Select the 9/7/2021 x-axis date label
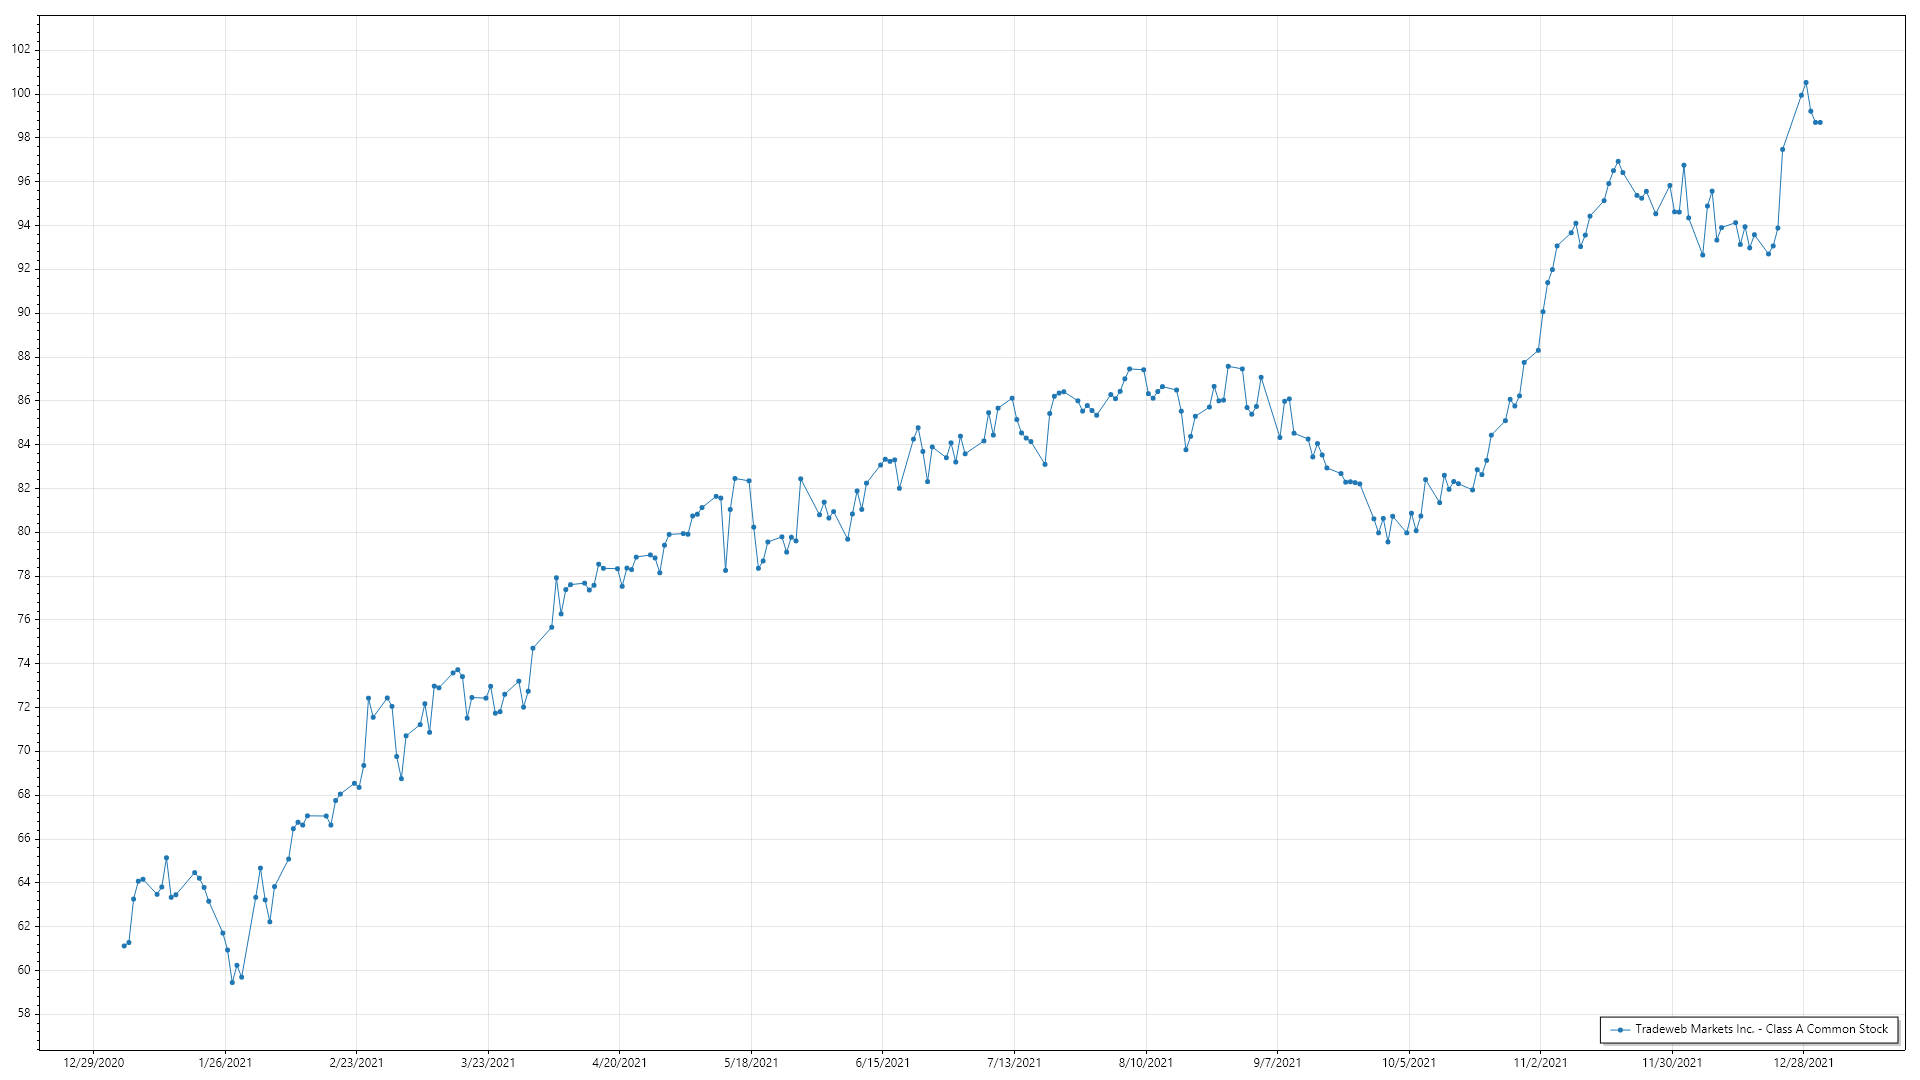Viewport: 1920px width, 1080px height. tap(1277, 1063)
